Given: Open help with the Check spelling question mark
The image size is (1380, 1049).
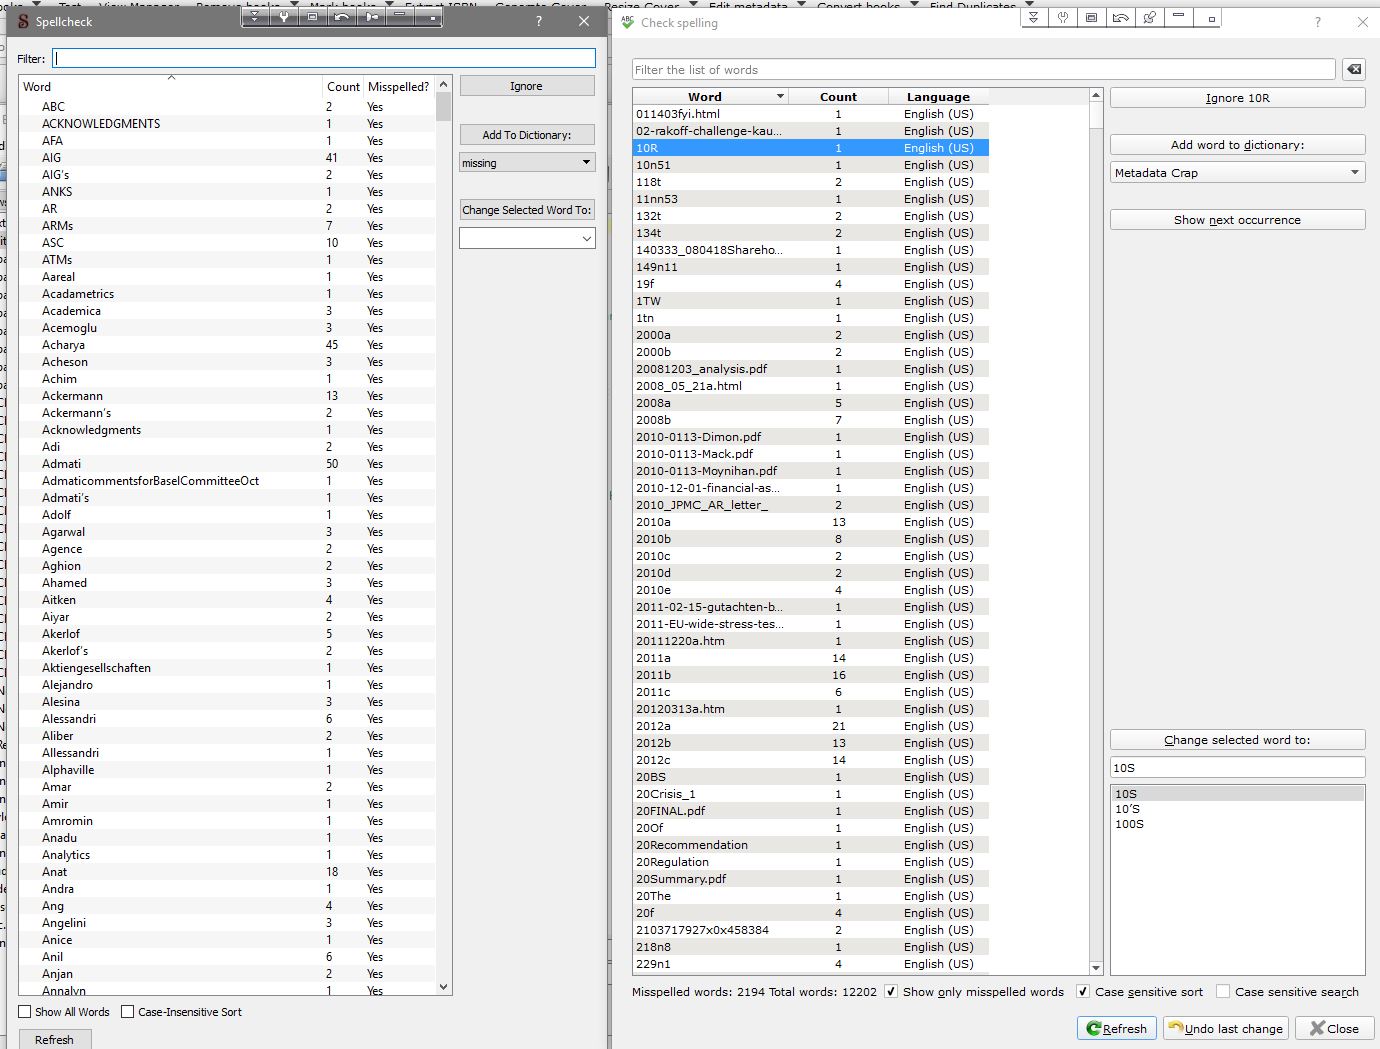Looking at the screenshot, I should click(1317, 22).
